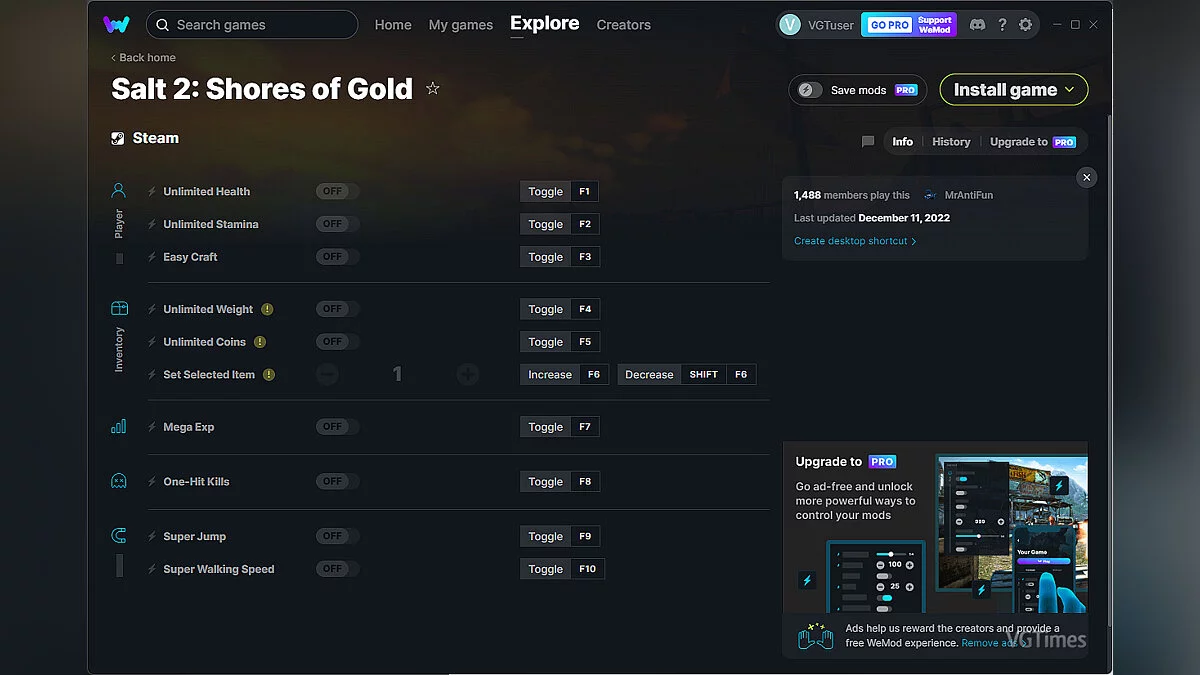Open the movement mods category icon
Image resolution: width=1200 pixels, height=675 pixels.
(118, 535)
